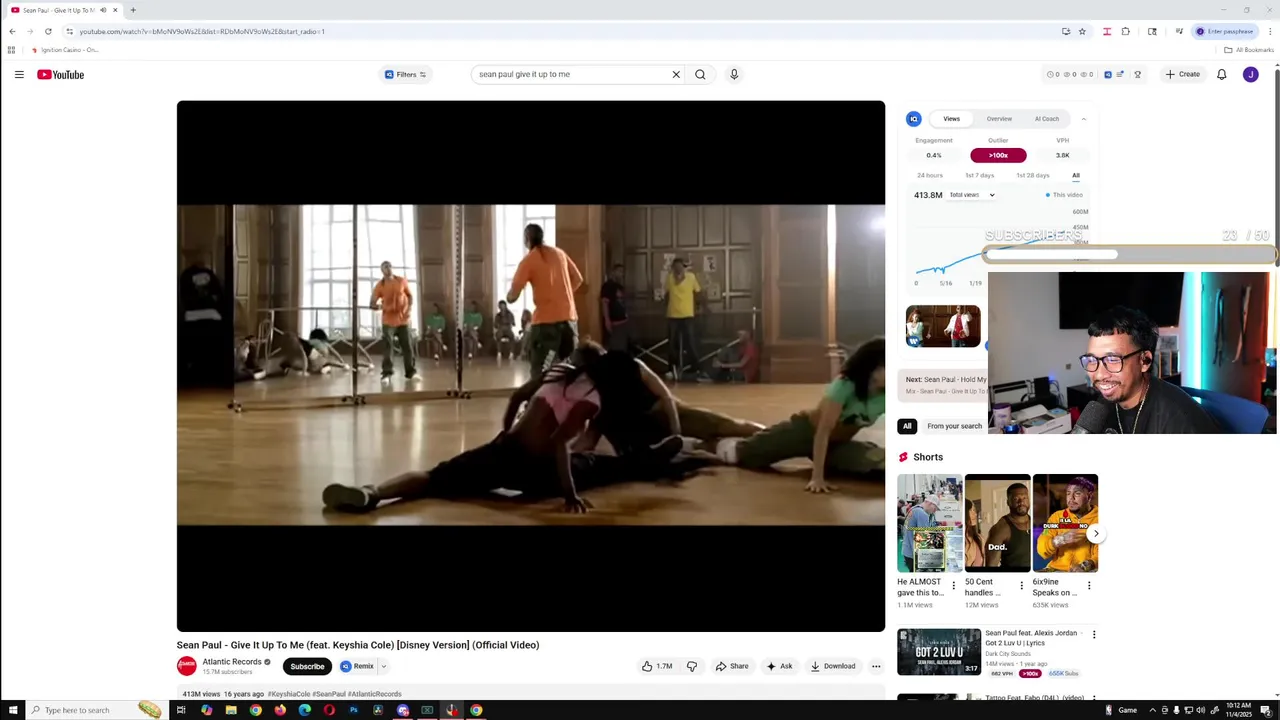Run search with magnifier button
Image resolution: width=1280 pixels, height=720 pixels.
coord(700,74)
